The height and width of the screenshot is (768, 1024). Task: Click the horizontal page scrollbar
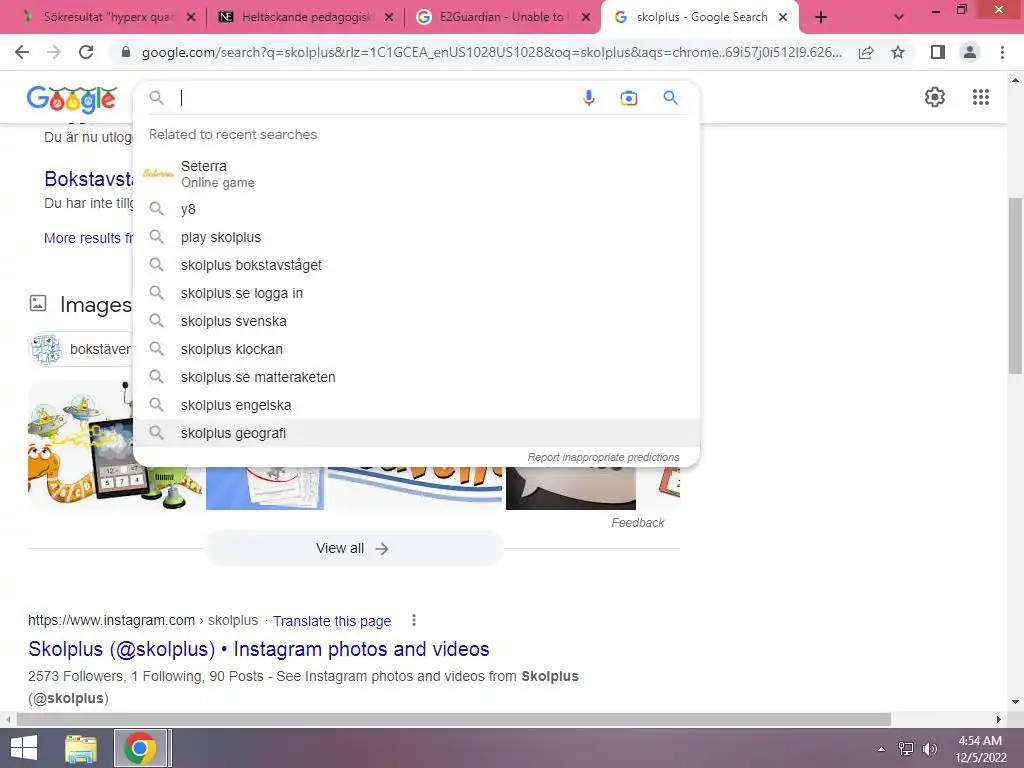[454, 720]
